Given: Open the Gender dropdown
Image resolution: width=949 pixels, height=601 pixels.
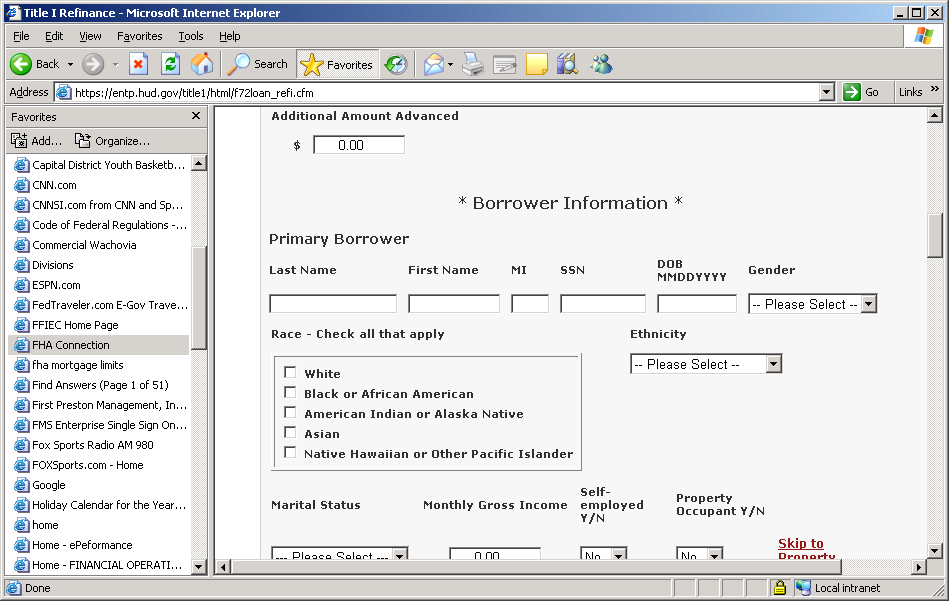Looking at the screenshot, I should pyautogui.click(x=868, y=304).
